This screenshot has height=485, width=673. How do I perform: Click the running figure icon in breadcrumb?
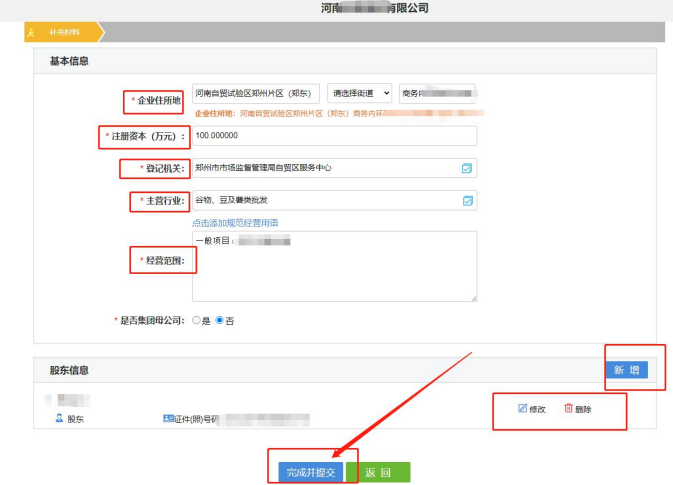click(x=31, y=32)
